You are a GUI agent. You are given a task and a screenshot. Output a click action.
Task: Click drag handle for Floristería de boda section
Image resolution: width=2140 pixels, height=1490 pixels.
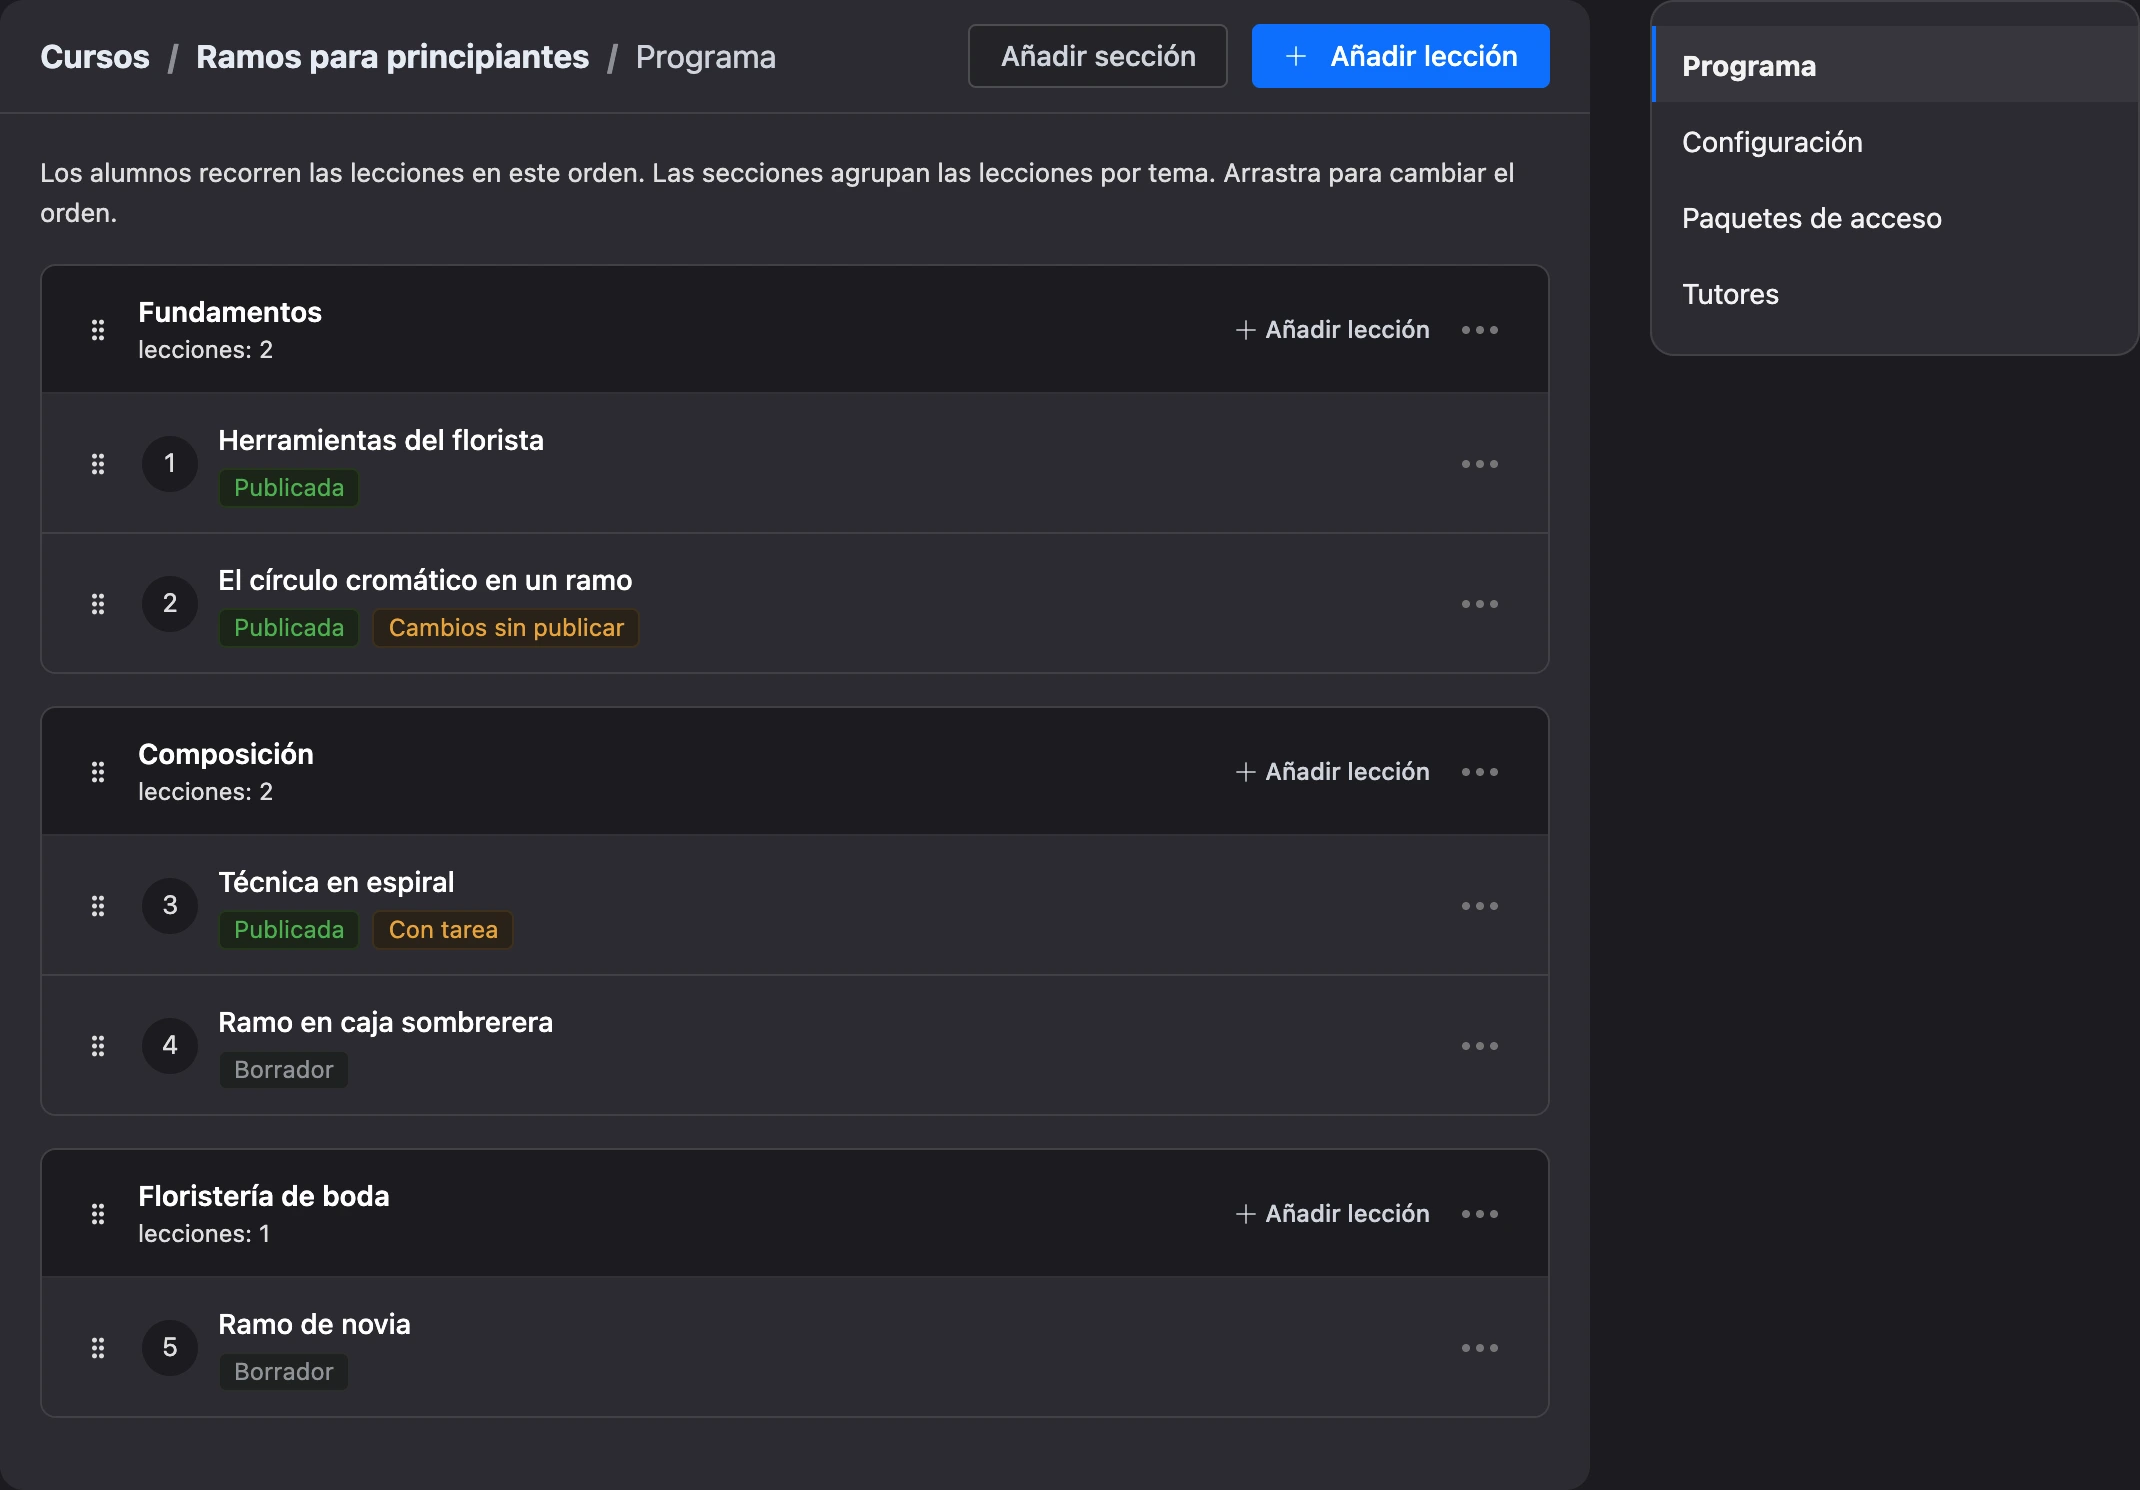(x=98, y=1214)
